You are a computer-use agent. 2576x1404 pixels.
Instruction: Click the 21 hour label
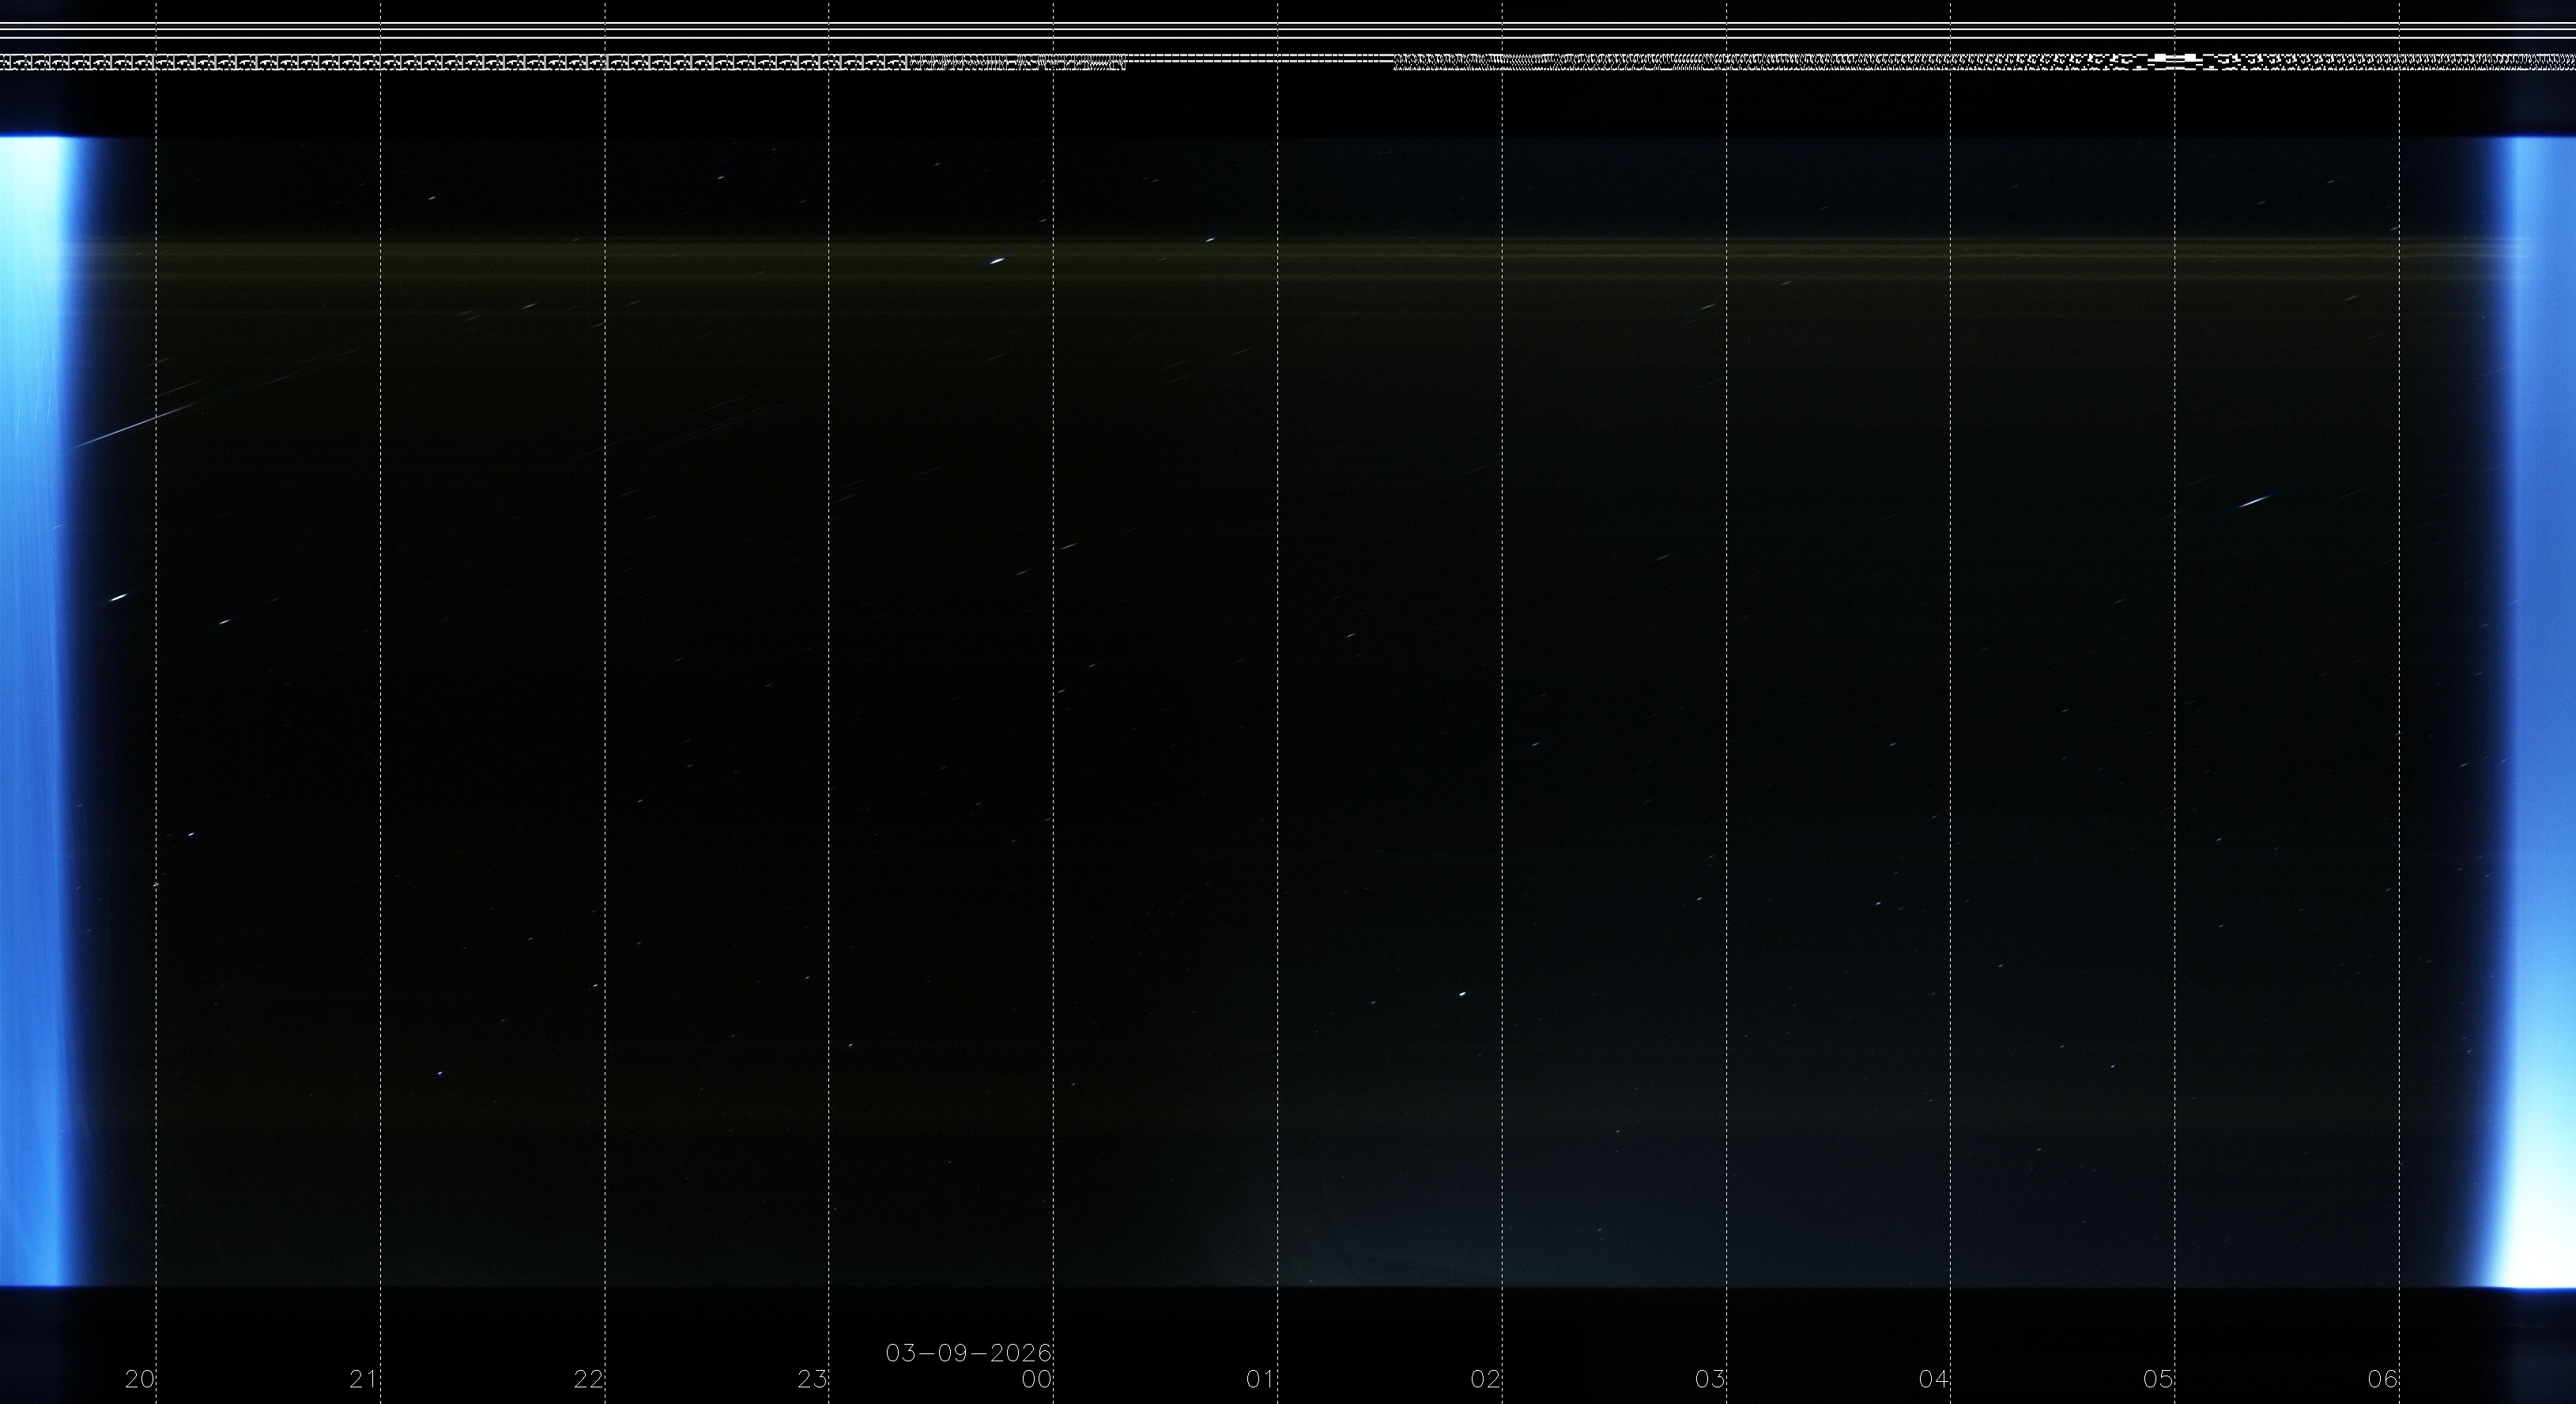(364, 1380)
